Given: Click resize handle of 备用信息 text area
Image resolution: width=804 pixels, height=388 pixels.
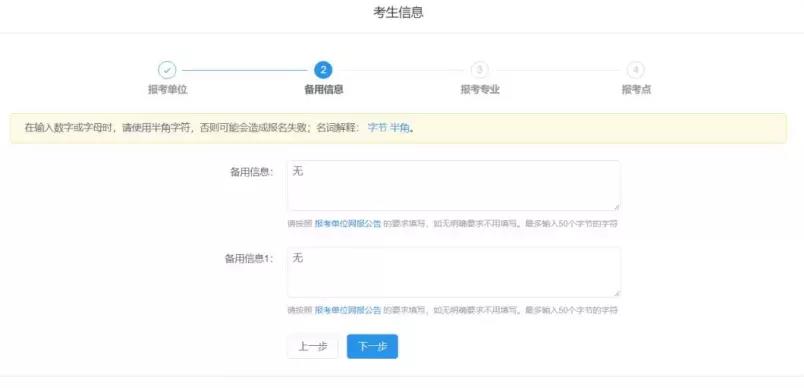Looking at the screenshot, I should 616,207.
